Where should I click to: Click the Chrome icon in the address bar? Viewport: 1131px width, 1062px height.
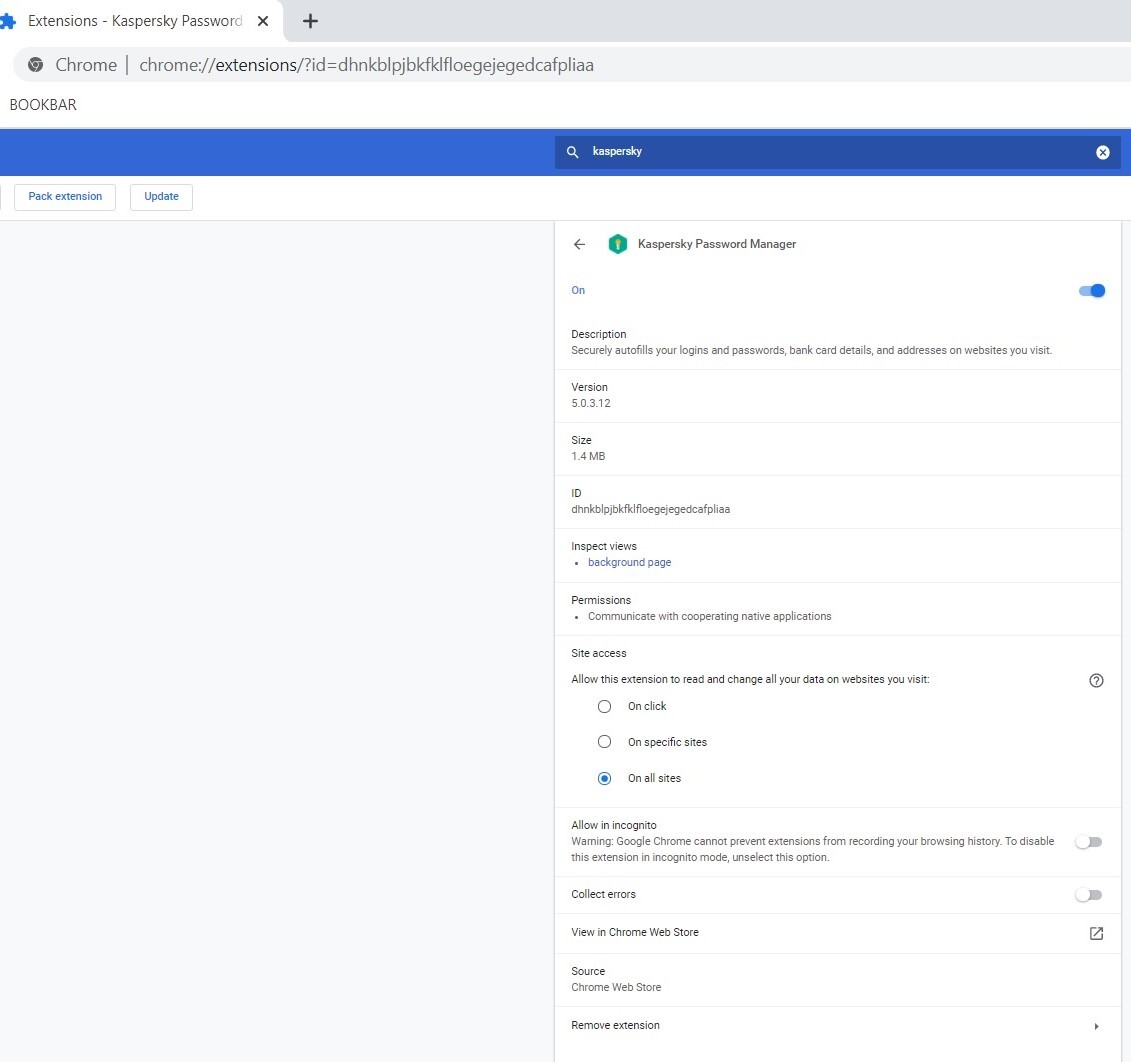pos(36,65)
